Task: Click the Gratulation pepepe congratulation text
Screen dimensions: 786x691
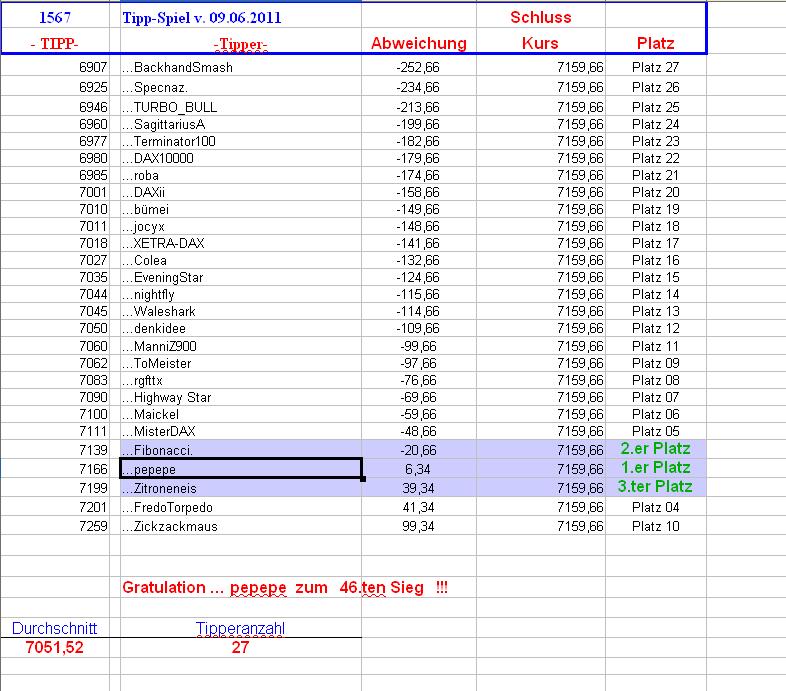Action: pos(285,587)
